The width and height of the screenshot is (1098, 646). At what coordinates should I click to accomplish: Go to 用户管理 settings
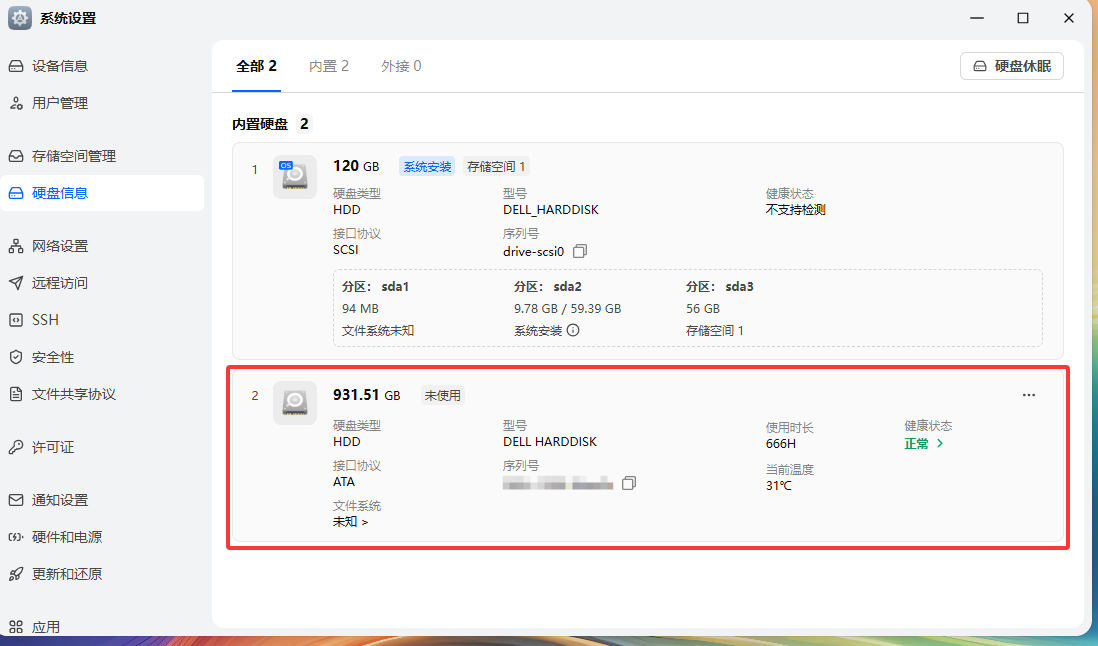(x=60, y=103)
